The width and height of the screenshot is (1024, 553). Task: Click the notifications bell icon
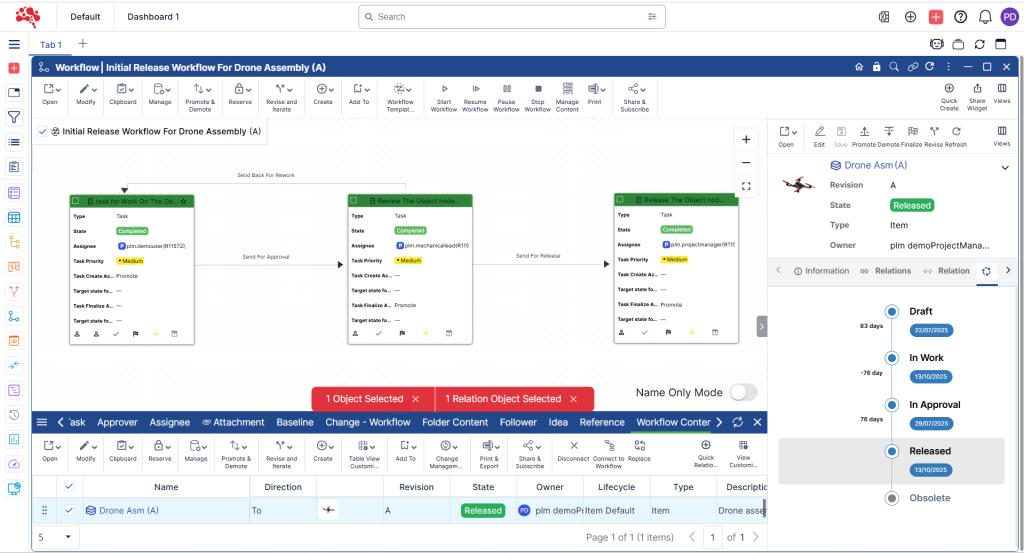[x=985, y=17]
